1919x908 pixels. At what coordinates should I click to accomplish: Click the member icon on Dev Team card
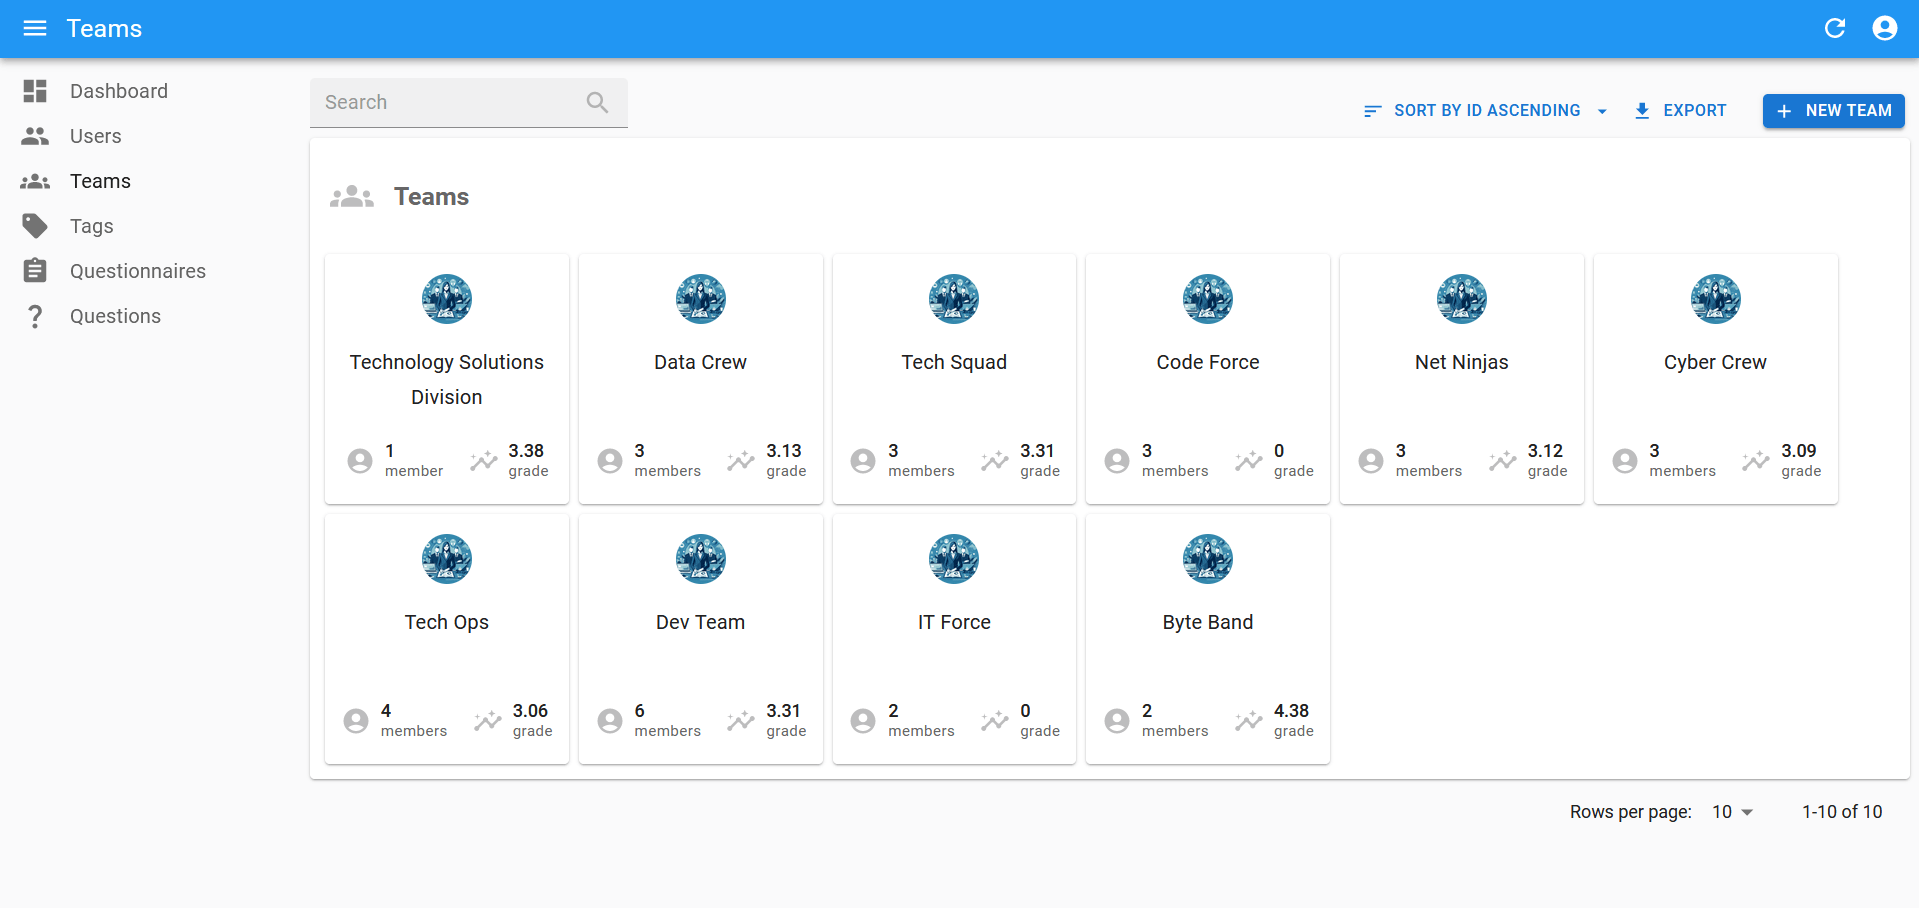610,721
